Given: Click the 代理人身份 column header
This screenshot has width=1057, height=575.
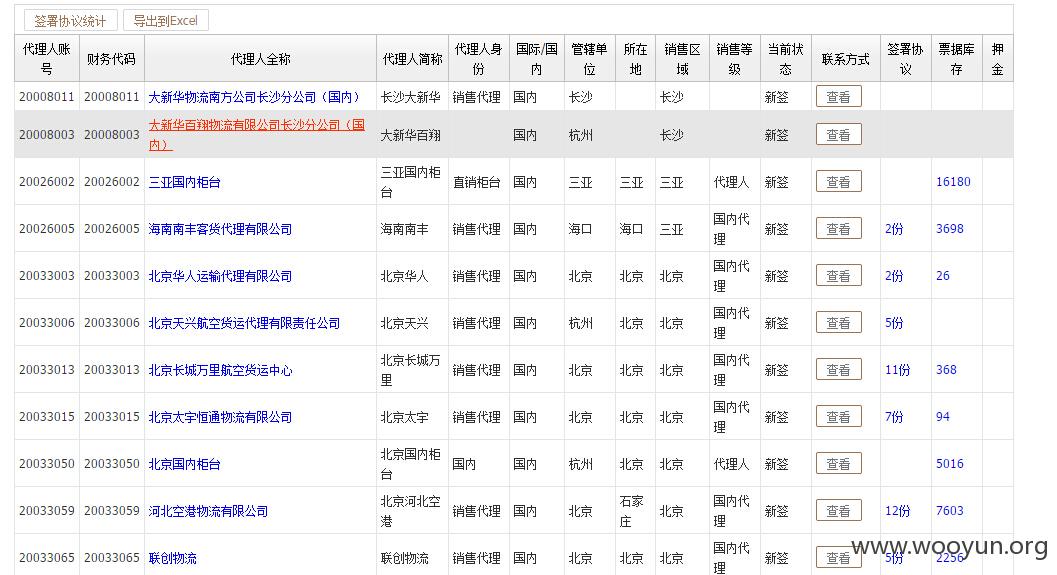Looking at the screenshot, I should [x=479, y=59].
